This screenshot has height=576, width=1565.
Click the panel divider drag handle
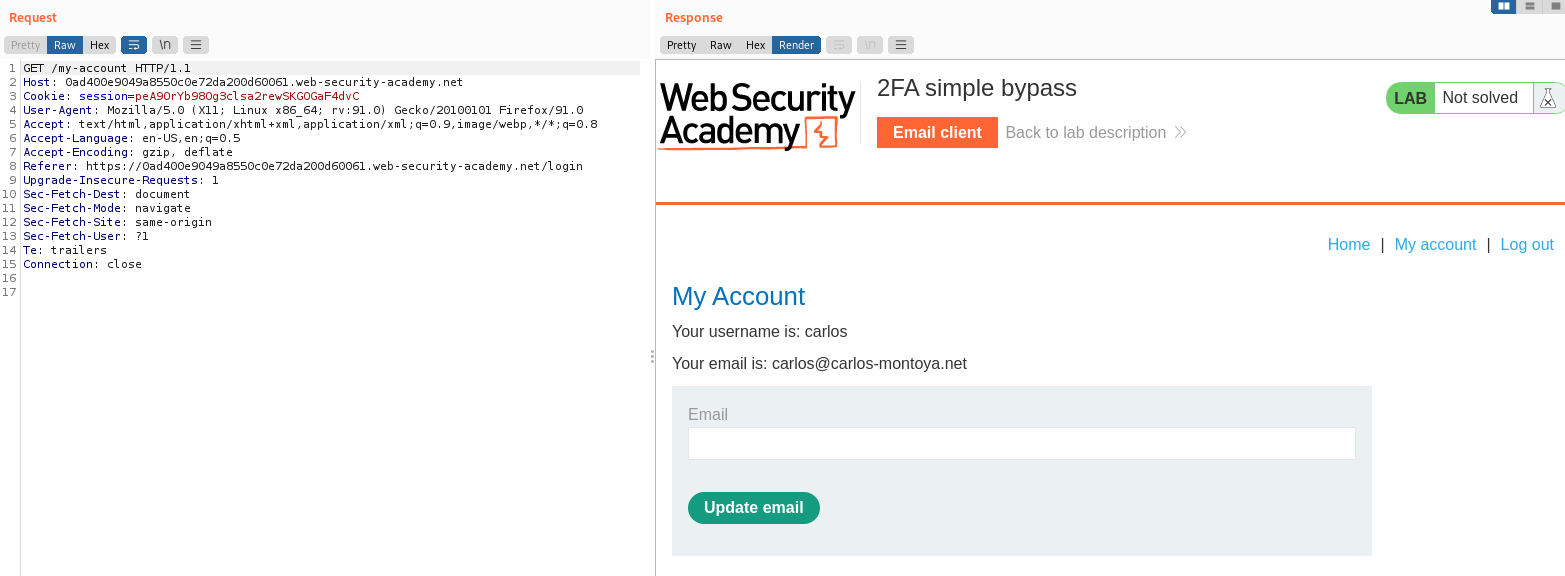point(652,356)
